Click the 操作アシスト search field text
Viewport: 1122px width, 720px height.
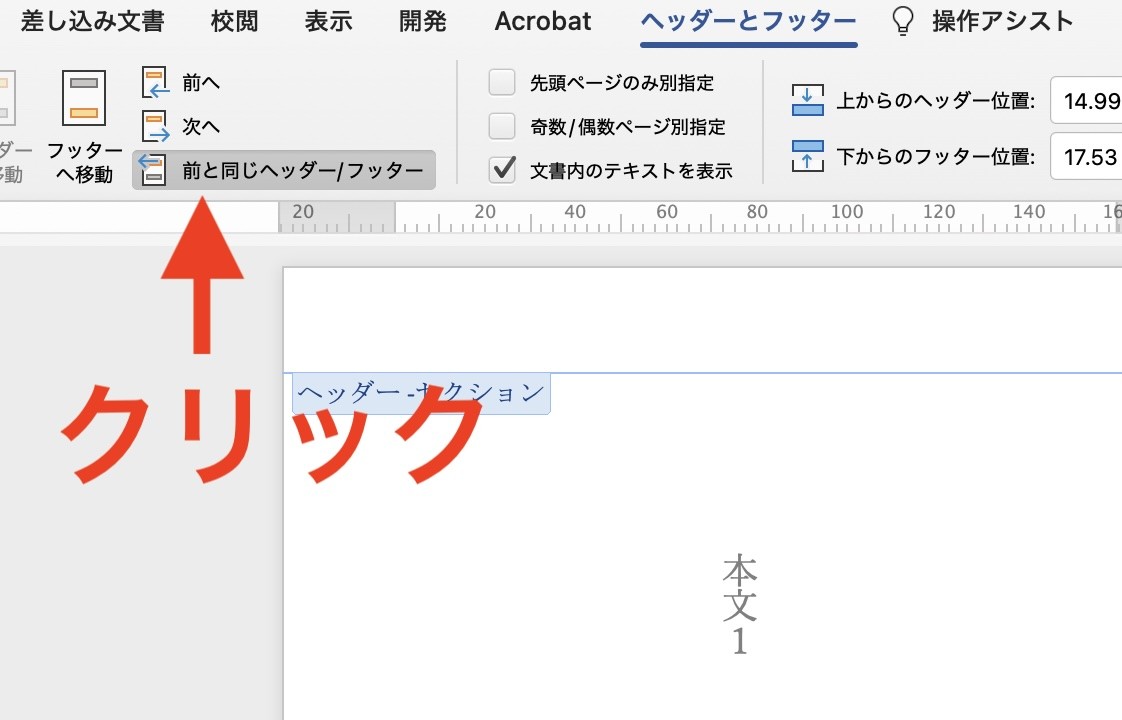[1003, 21]
